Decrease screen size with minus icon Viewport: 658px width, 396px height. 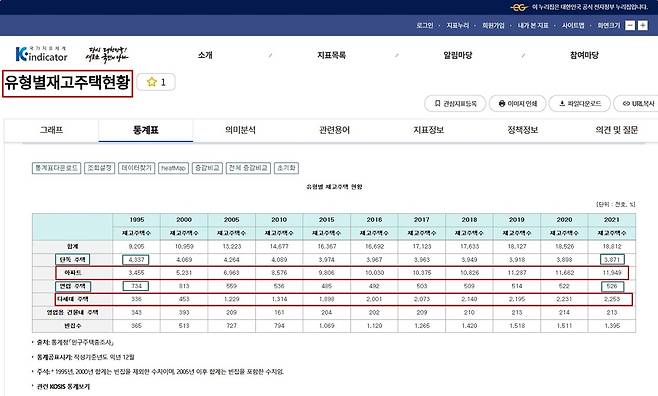[x=630, y=25]
